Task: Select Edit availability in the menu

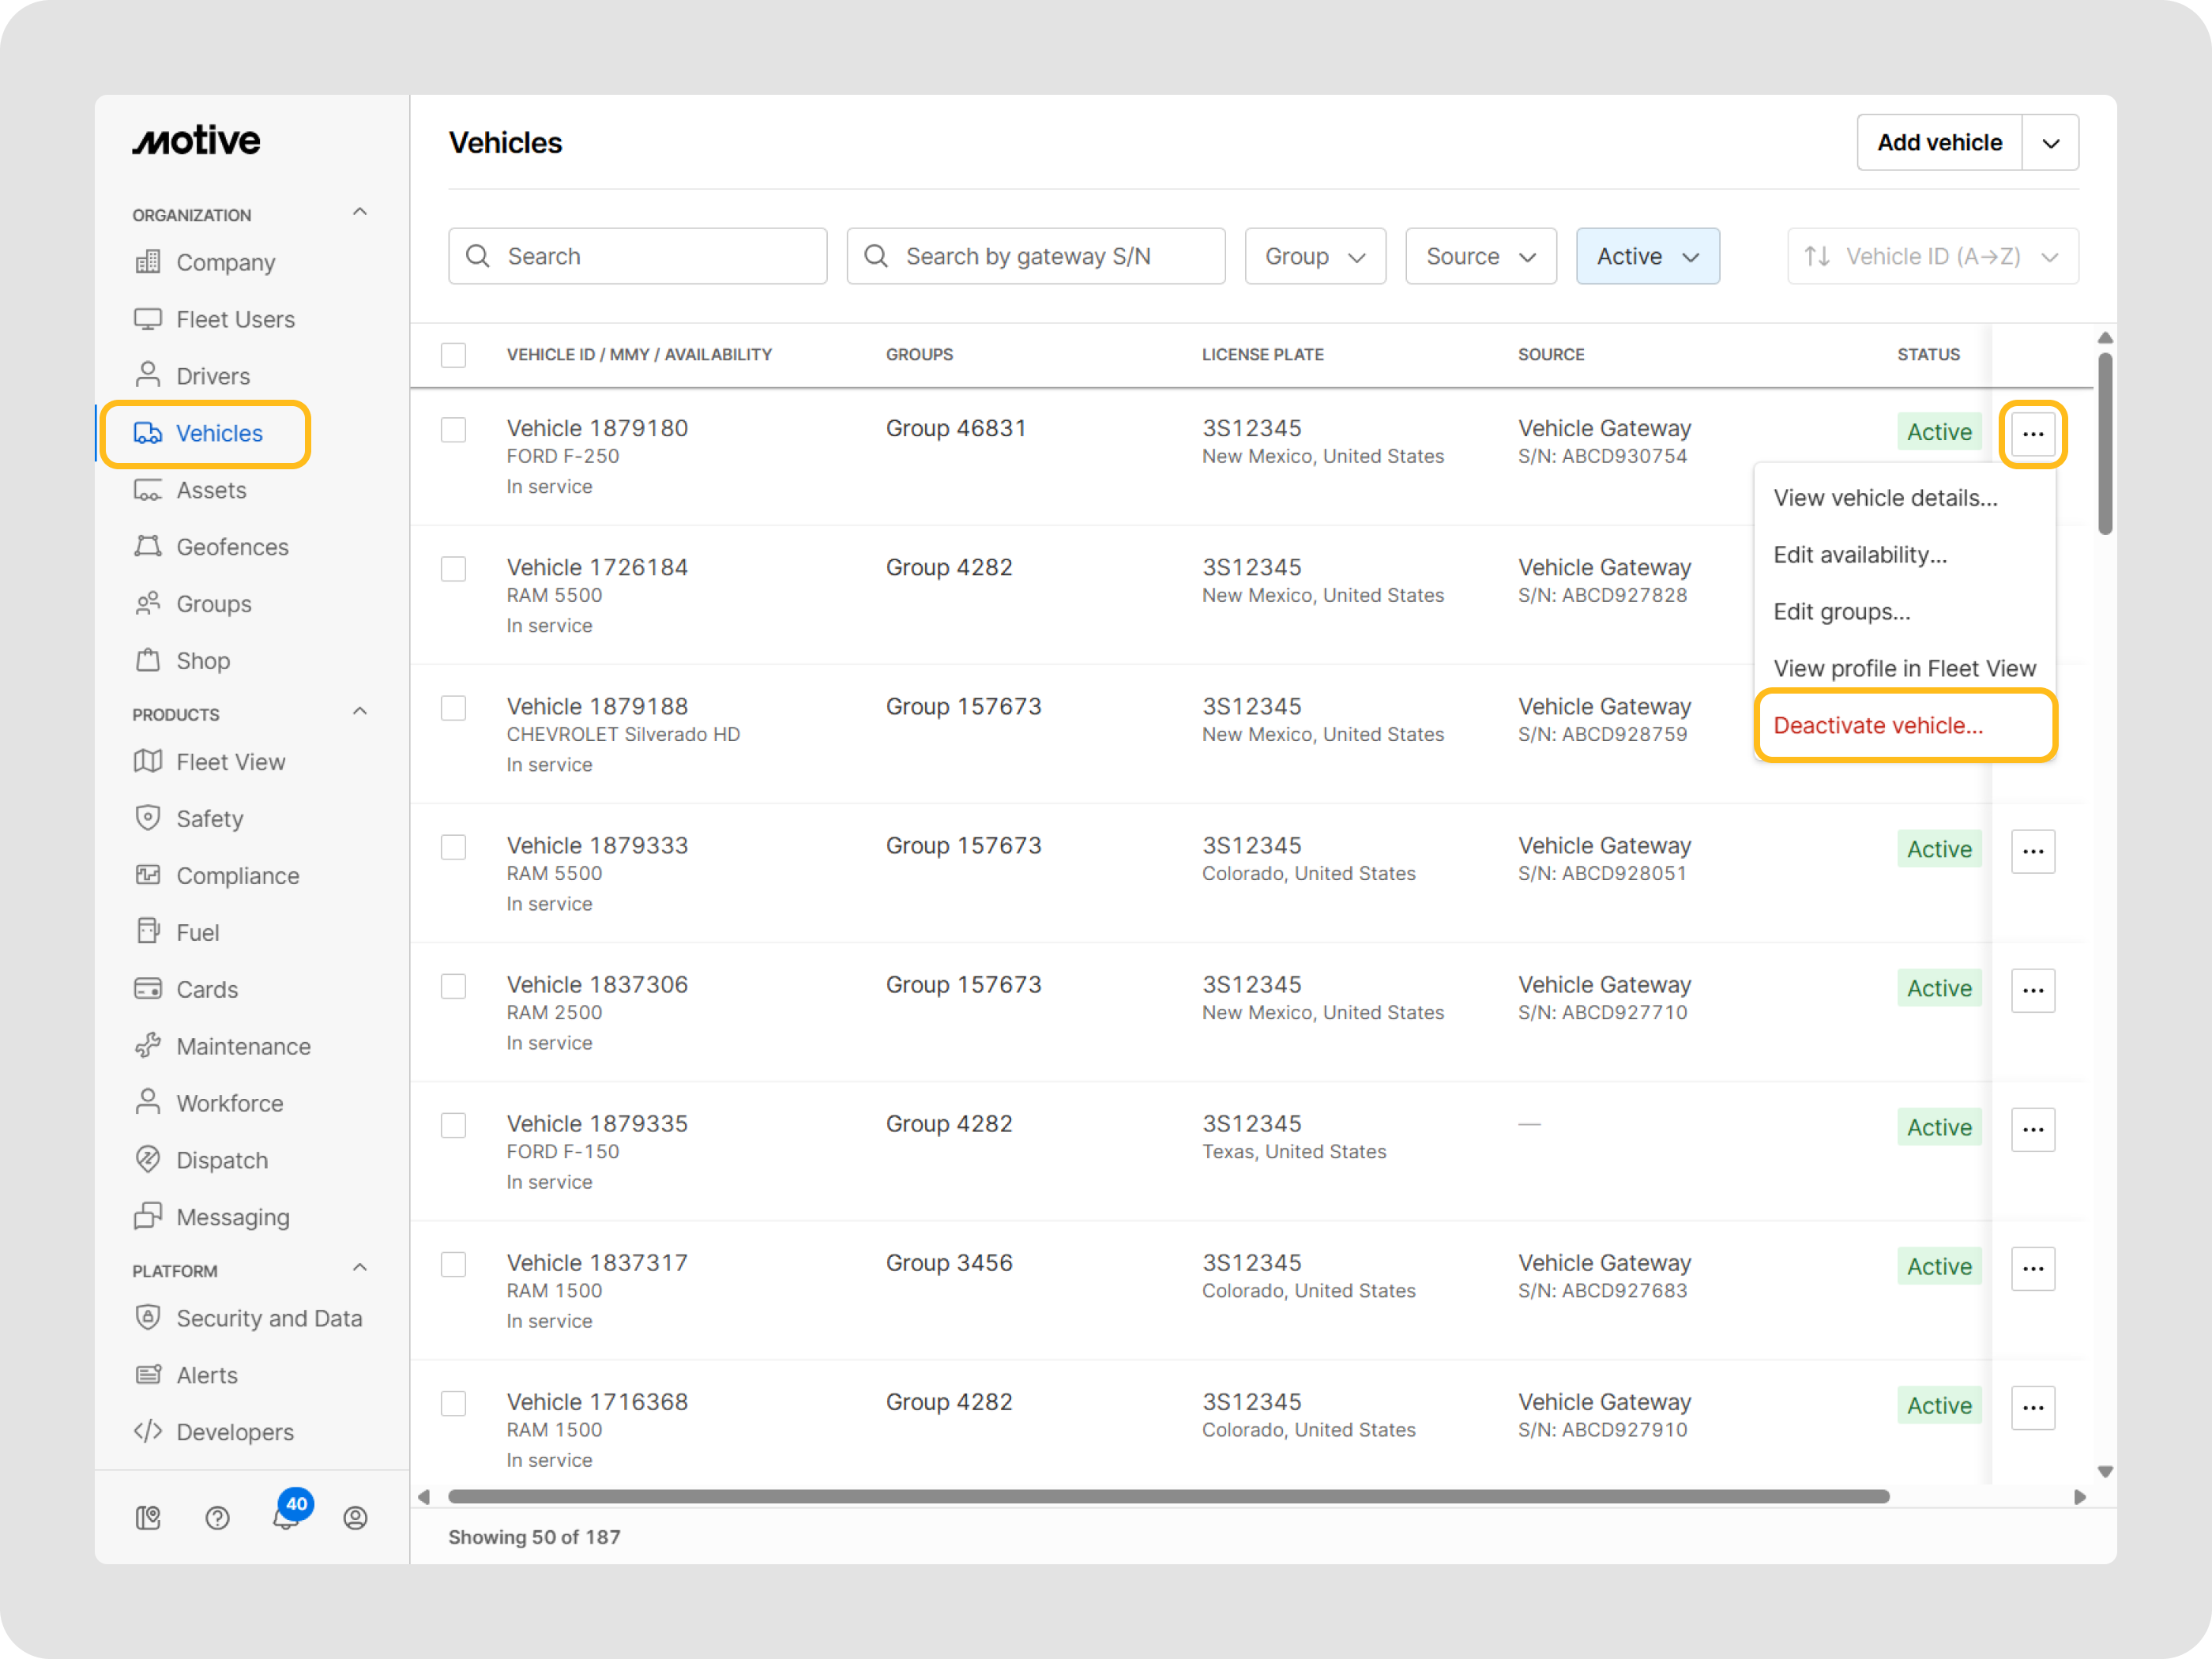Action: click(x=1859, y=555)
